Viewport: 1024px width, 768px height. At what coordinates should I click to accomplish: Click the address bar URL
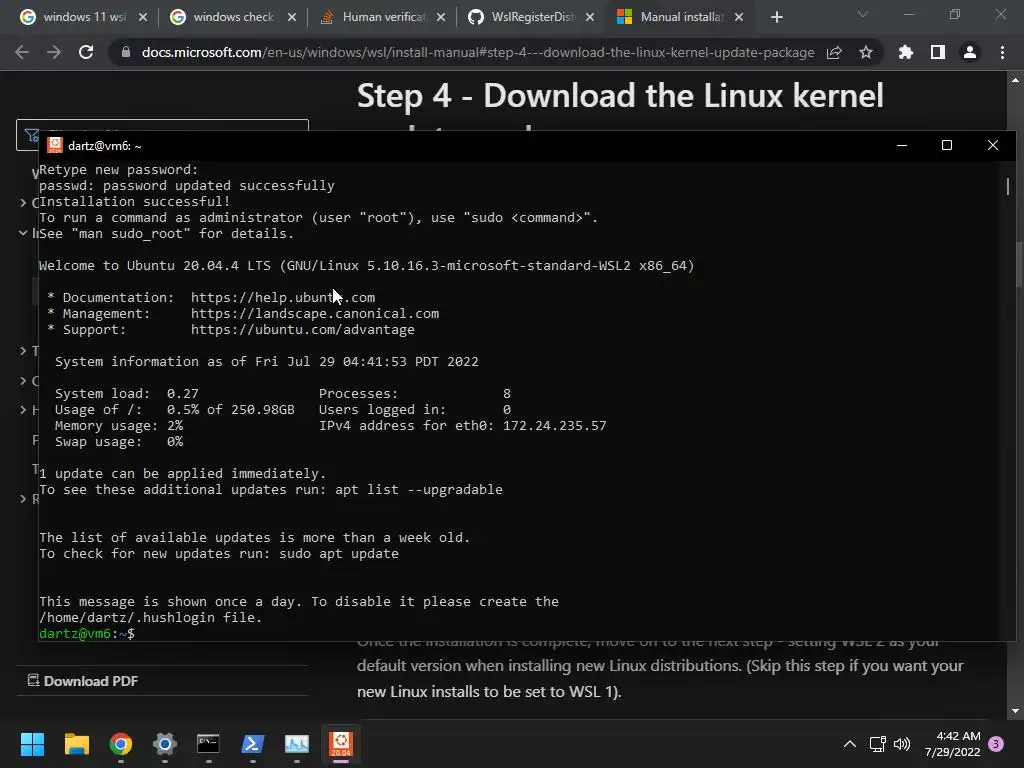[x=477, y=52]
